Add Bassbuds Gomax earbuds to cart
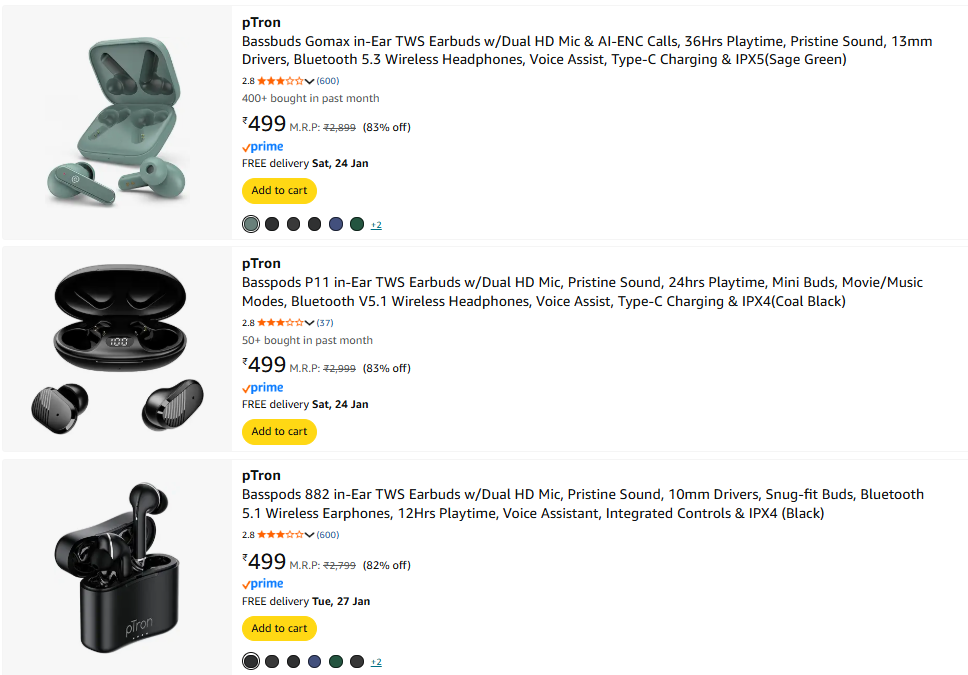Screen dimensions: 968x675 tap(279, 191)
